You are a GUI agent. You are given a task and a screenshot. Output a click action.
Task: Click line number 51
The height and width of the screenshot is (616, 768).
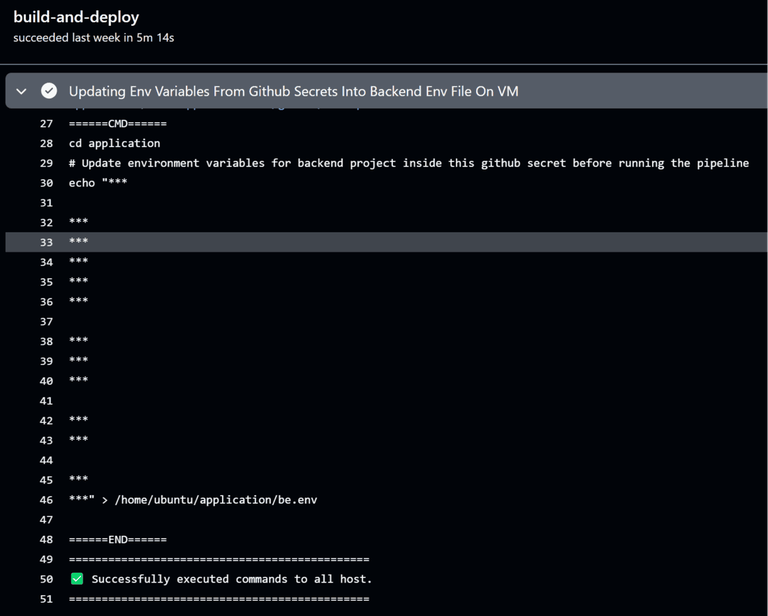pyautogui.click(x=46, y=599)
